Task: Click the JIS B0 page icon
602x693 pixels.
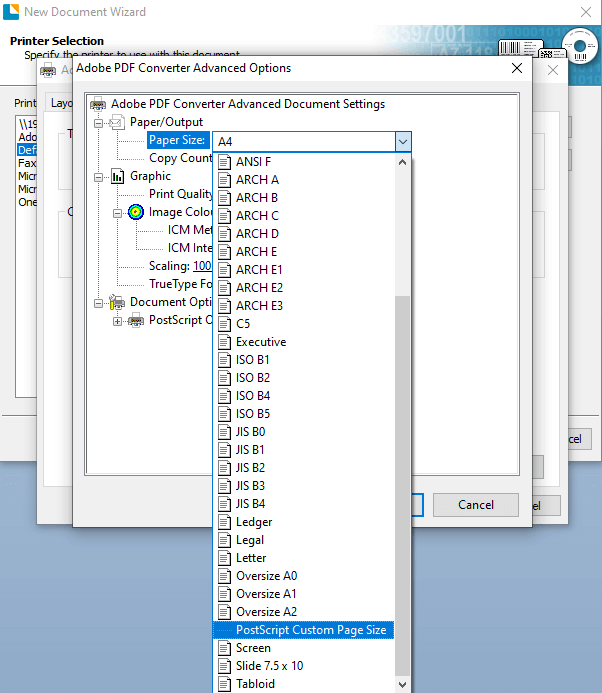Action: (x=225, y=432)
